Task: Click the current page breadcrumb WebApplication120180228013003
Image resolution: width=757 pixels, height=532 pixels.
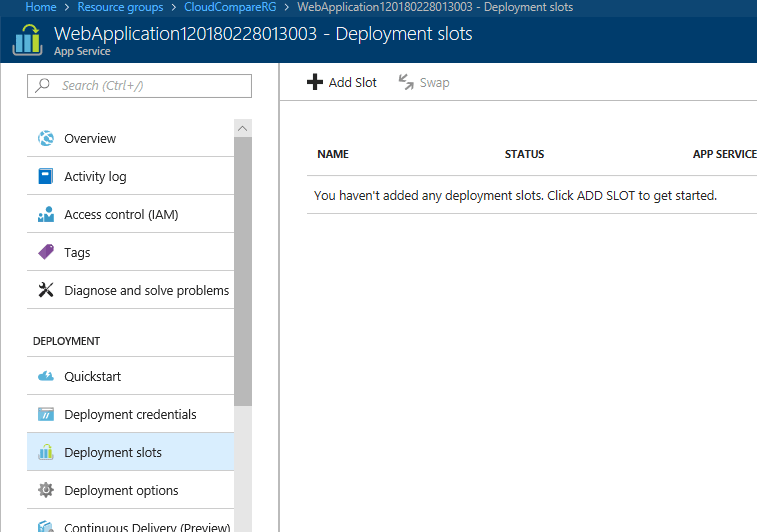Action: (x=435, y=7)
